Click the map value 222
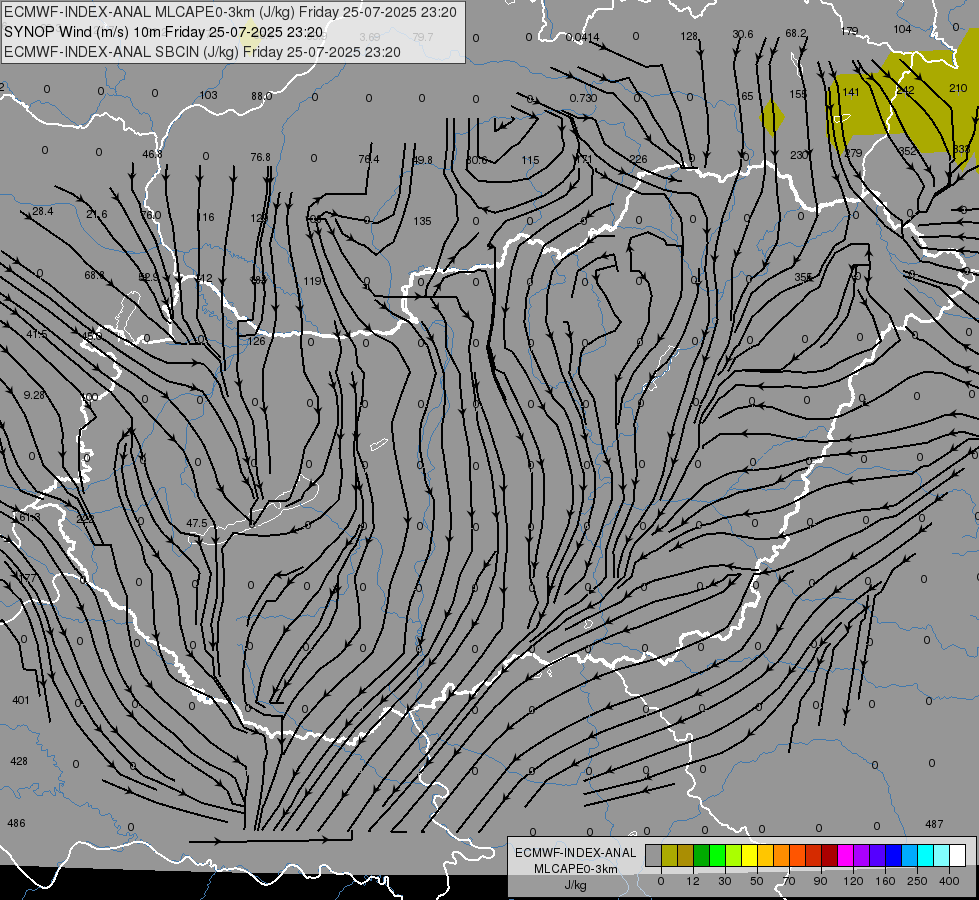 [x=85, y=518]
